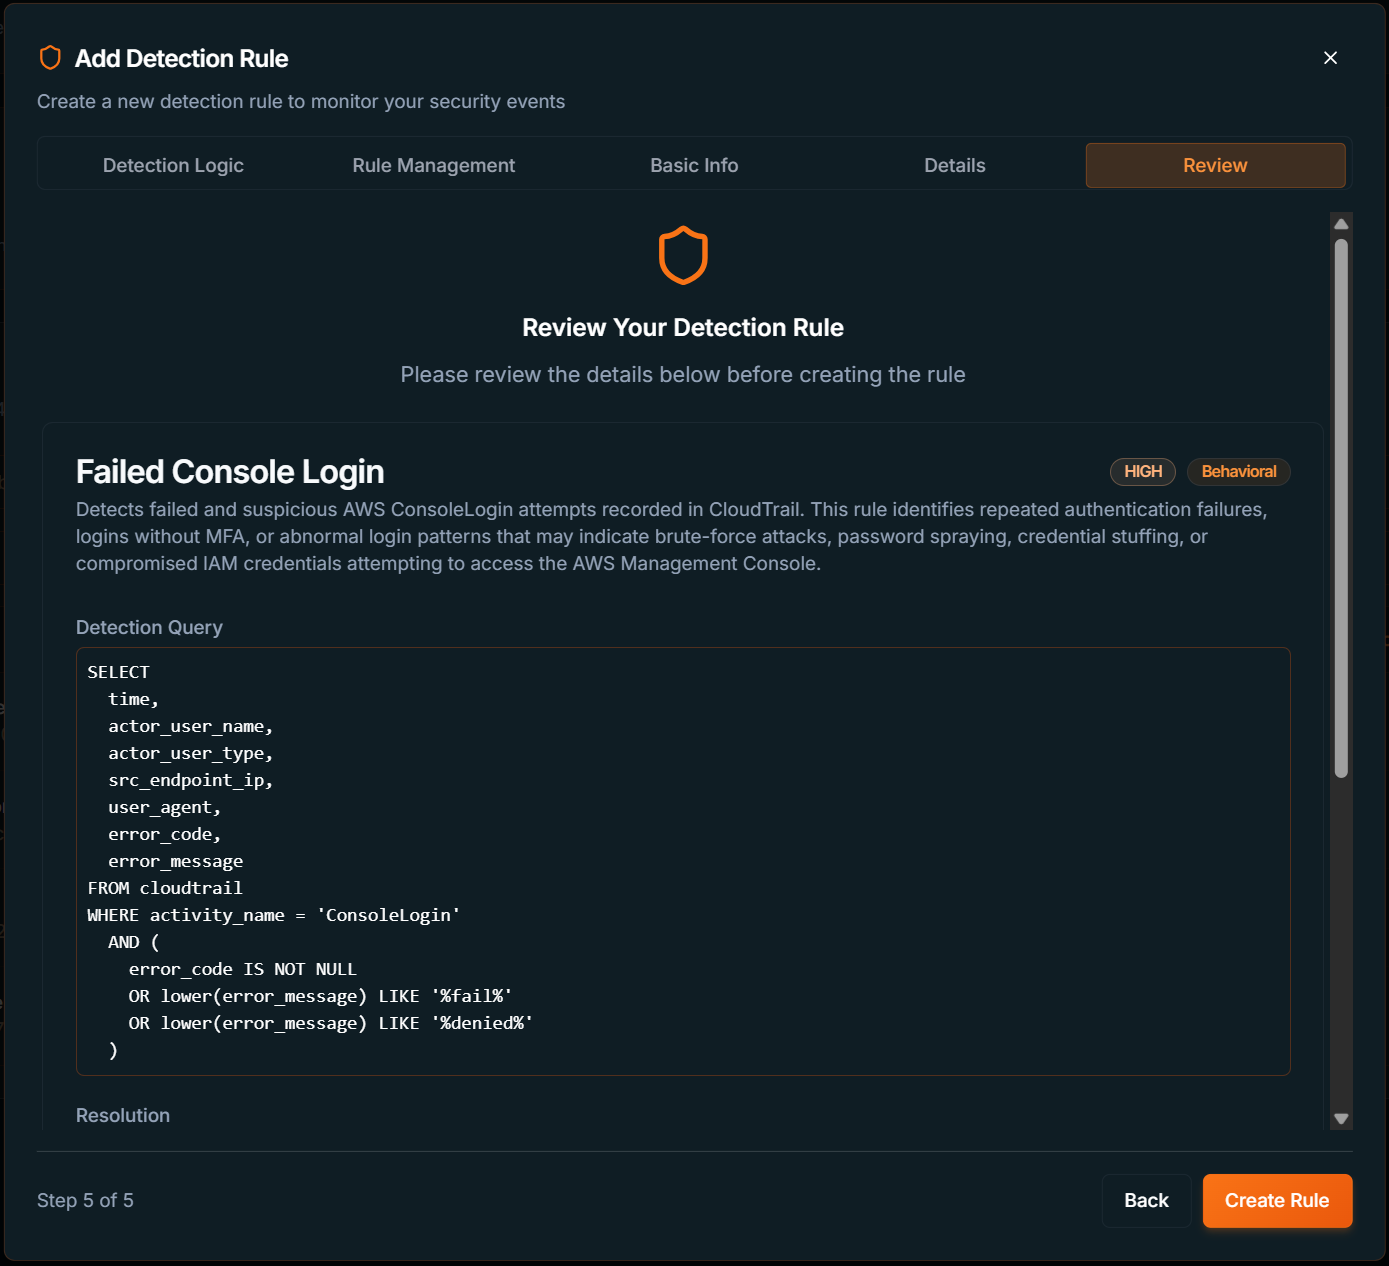Click the Detection Query label
This screenshot has width=1389, height=1266.
[x=149, y=627]
